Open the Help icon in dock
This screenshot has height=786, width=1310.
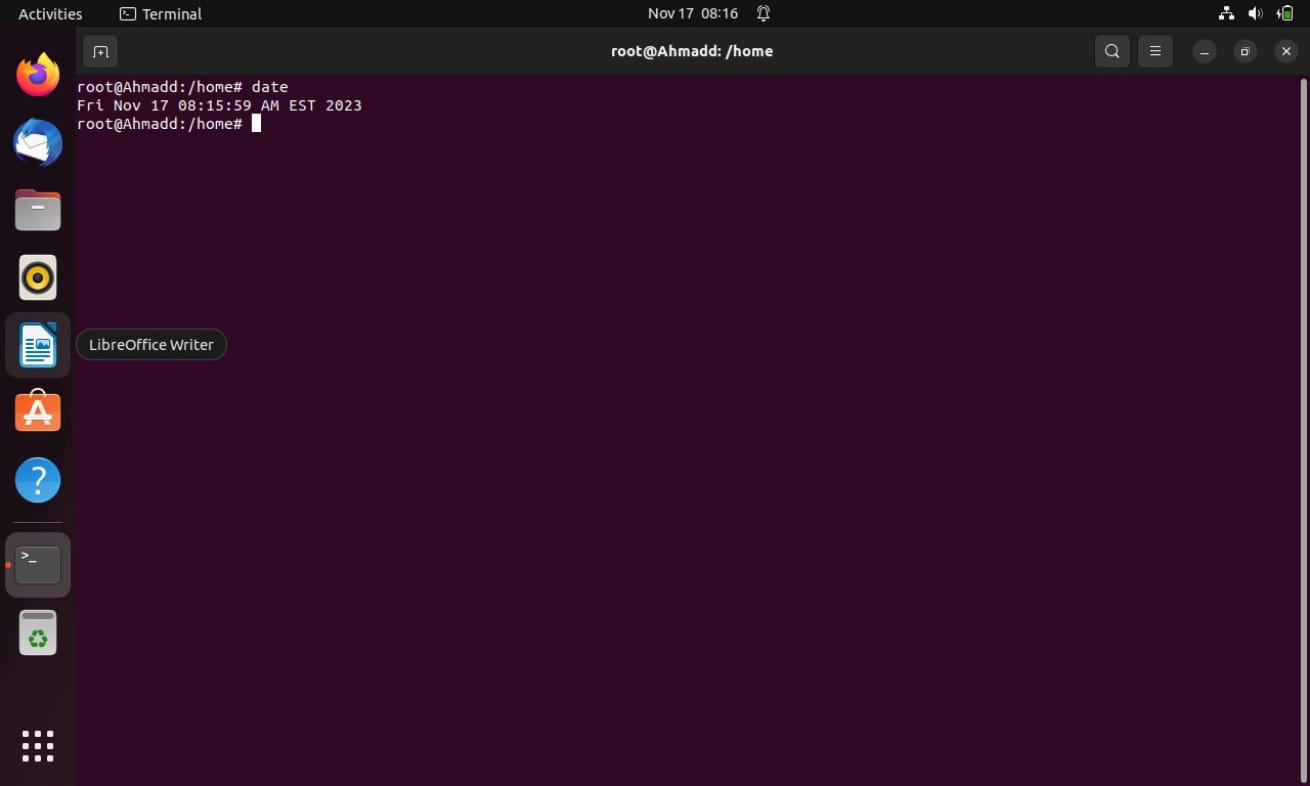tap(38, 480)
